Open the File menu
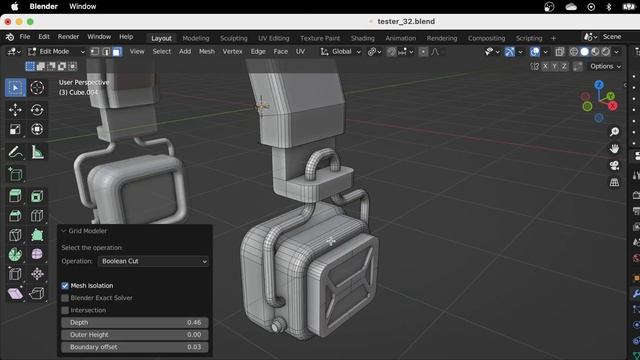This screenshot has width=640, height=360. (x=25, y=37)
